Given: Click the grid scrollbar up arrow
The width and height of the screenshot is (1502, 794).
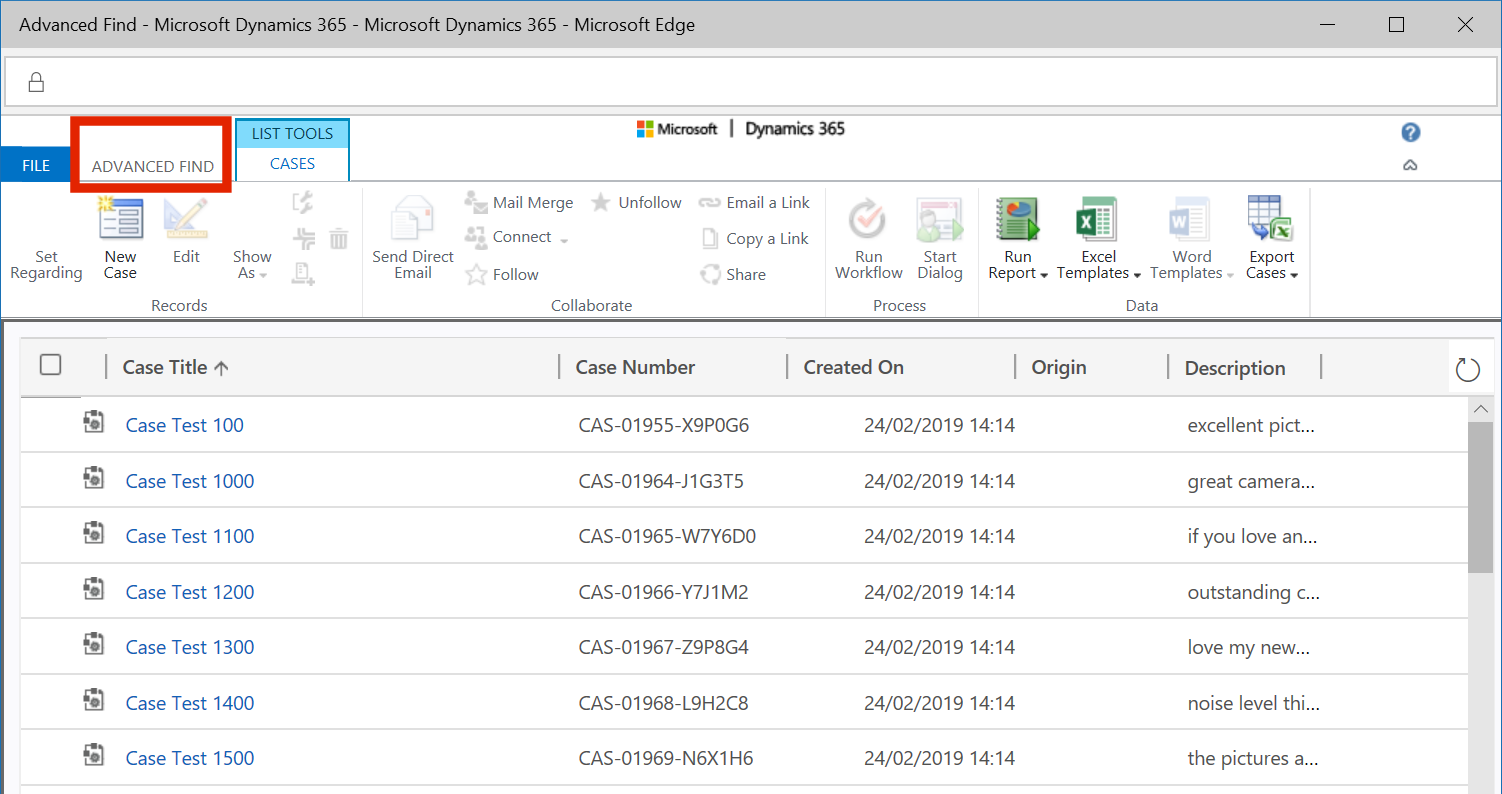Looking at the screenshot, I should [x=1481, y=409].
